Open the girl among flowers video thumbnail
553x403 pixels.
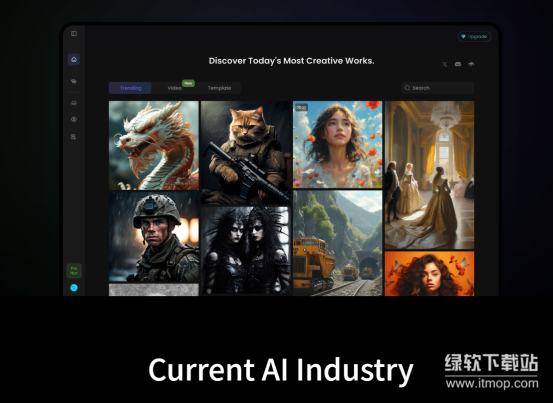click(338, 145)
